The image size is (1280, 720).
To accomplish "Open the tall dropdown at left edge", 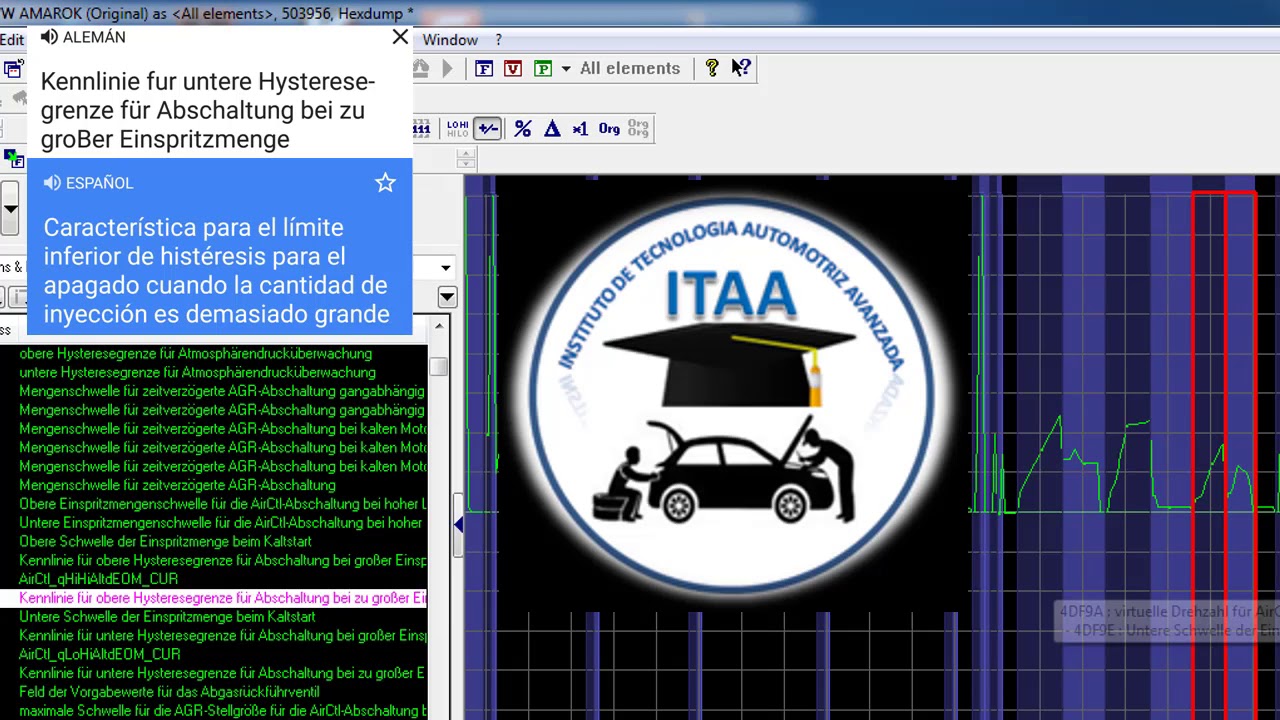I will pyautogui.click(x=10, y=209).
